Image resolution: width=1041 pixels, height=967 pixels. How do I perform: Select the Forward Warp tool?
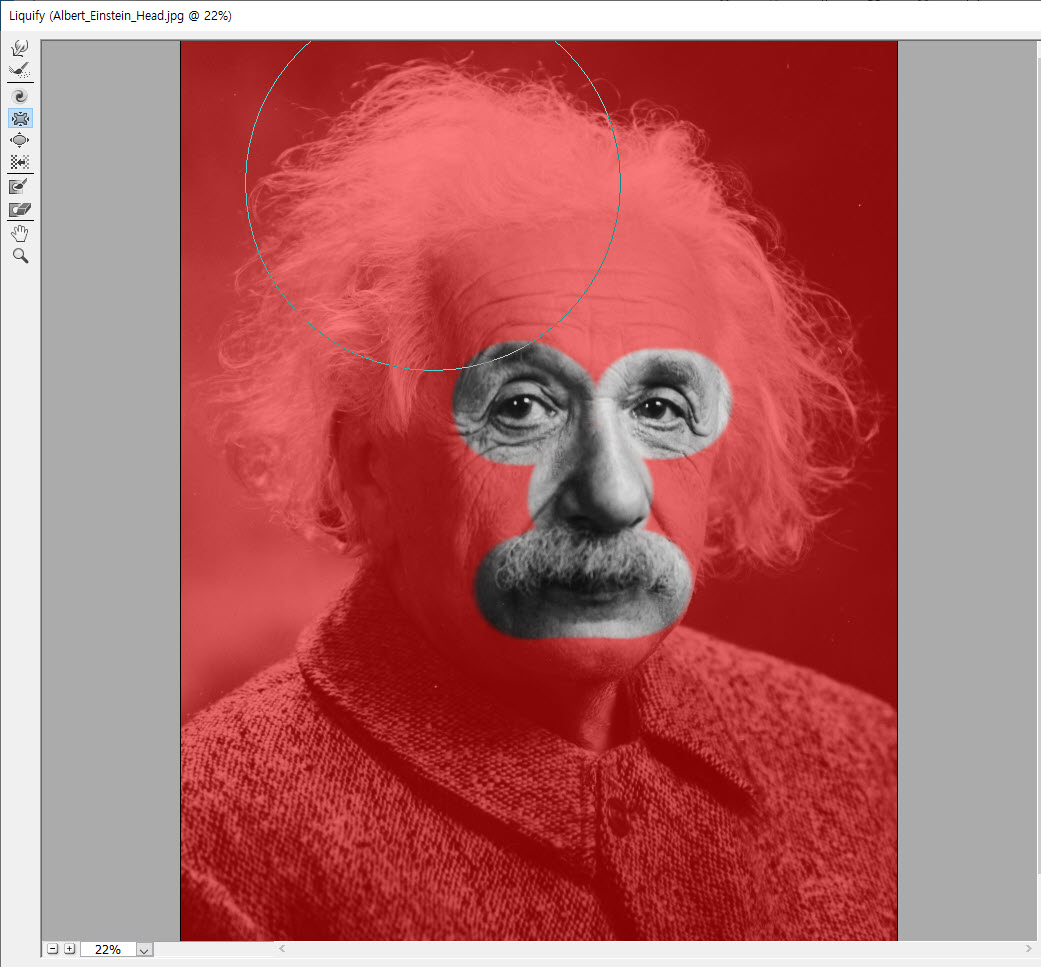click(x=20, y=48)
